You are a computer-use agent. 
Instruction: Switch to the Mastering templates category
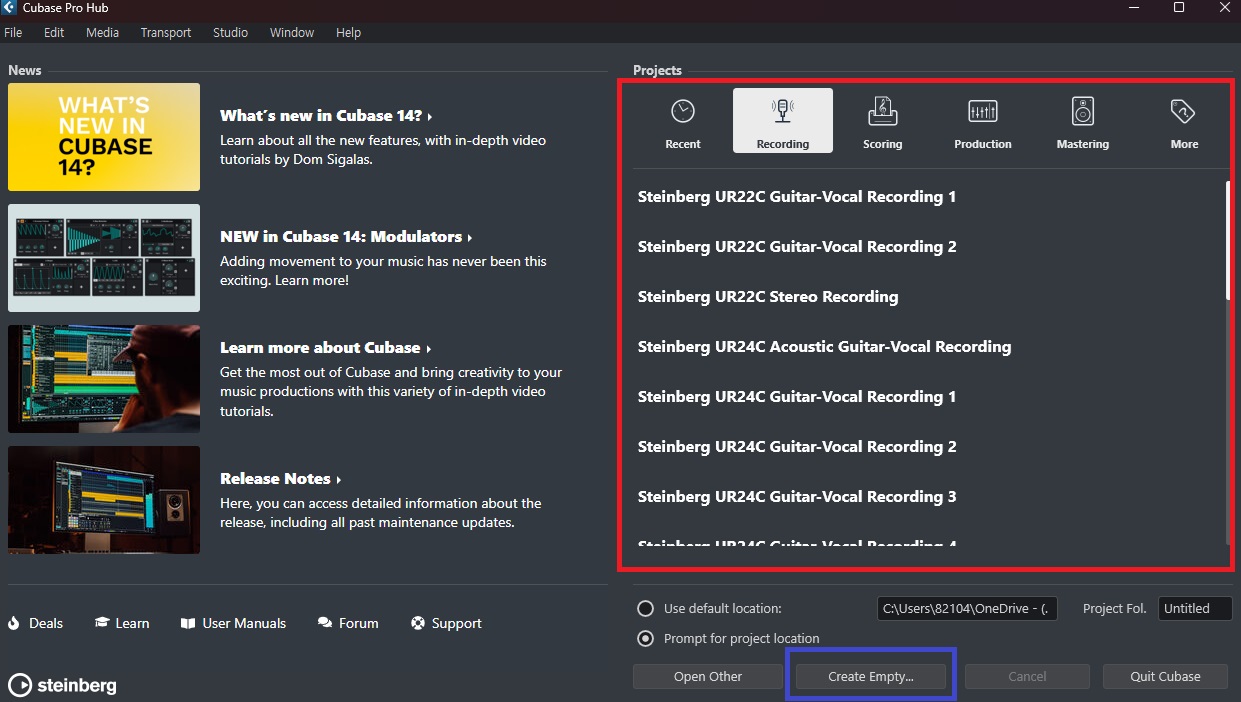(1083, 122)
